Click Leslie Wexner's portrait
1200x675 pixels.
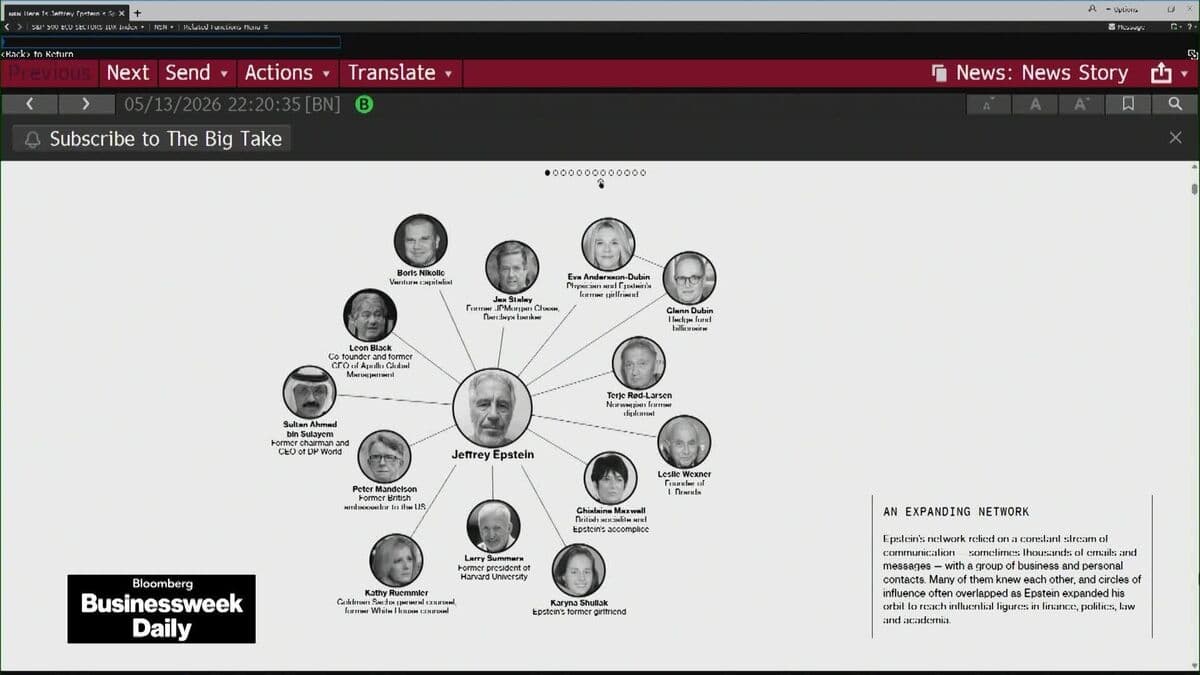pyautogui.click(x=684, y=442)
